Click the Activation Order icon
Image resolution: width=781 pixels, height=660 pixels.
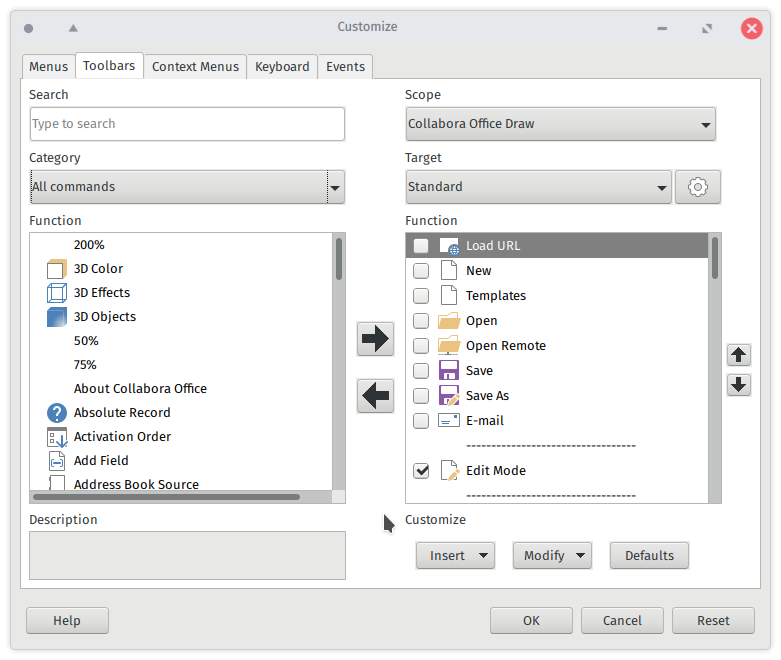[x=56, y=437]
